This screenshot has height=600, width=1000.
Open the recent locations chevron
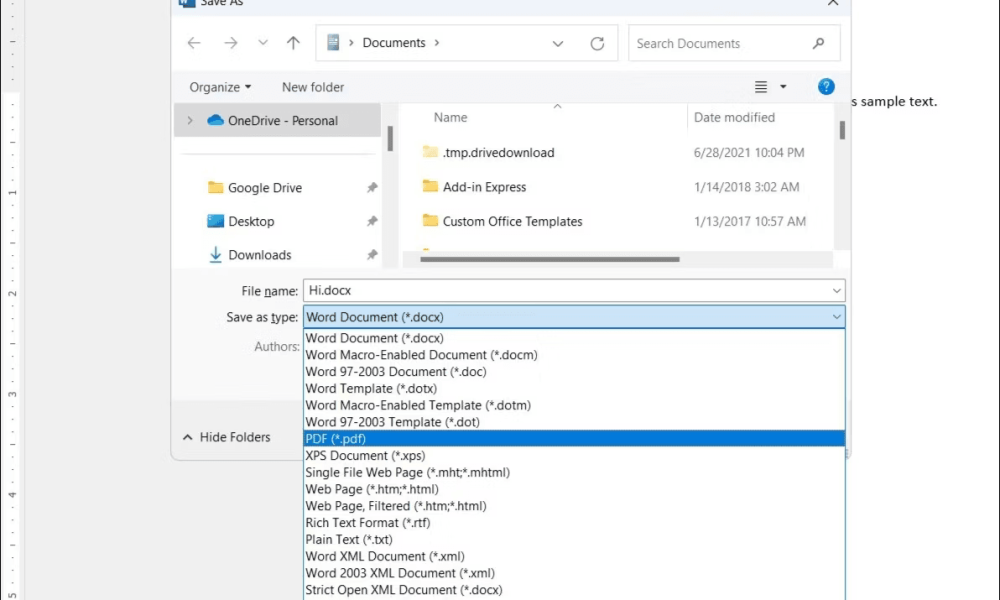tap(263, 43)
